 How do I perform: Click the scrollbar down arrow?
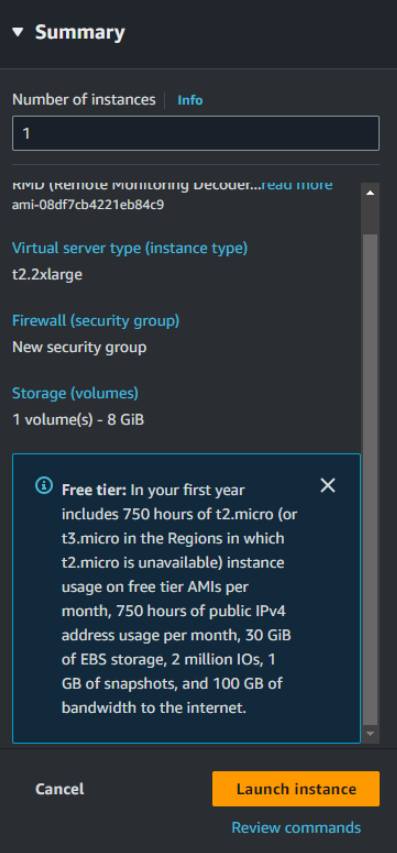(x=370, y=734)
